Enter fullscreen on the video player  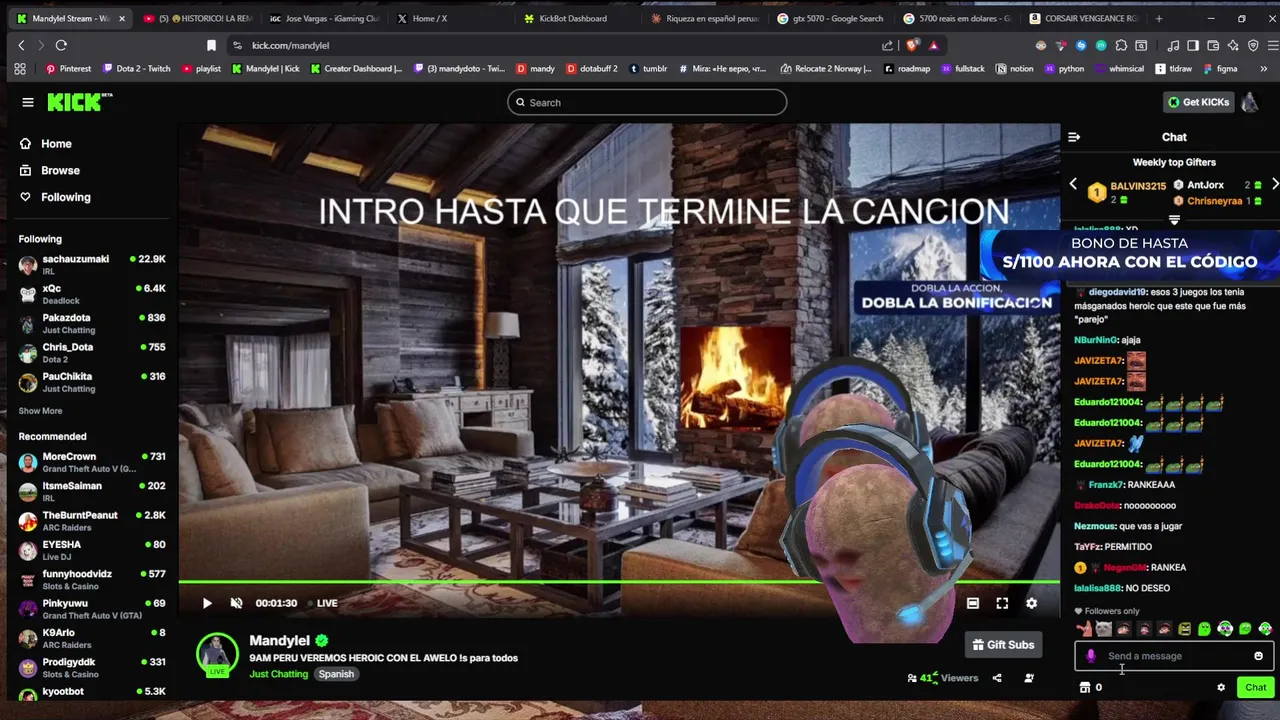tap(1002, 603)
